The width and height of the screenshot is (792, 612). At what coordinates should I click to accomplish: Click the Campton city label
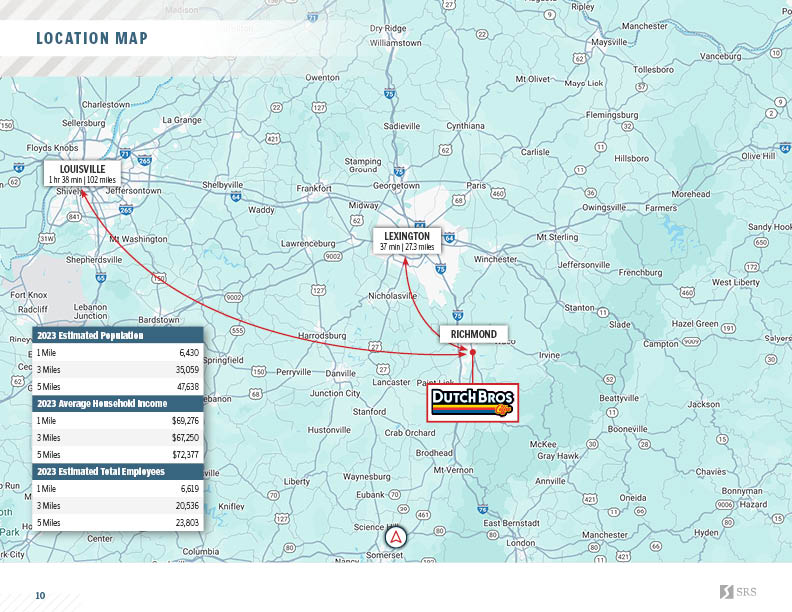(x=661, y=344)
